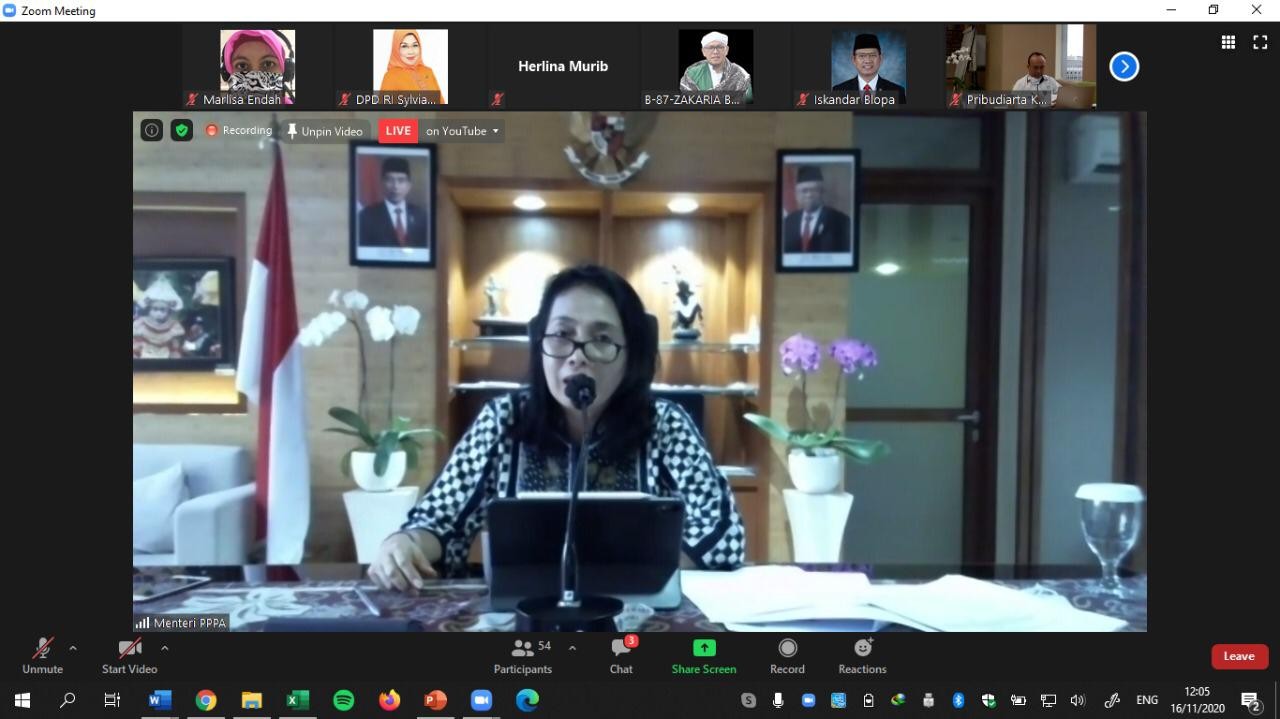This screenshot has width=1280, height=719.
Task: Open the Windows Start menu
Action: pyautogui.click(x=22, y=700)
